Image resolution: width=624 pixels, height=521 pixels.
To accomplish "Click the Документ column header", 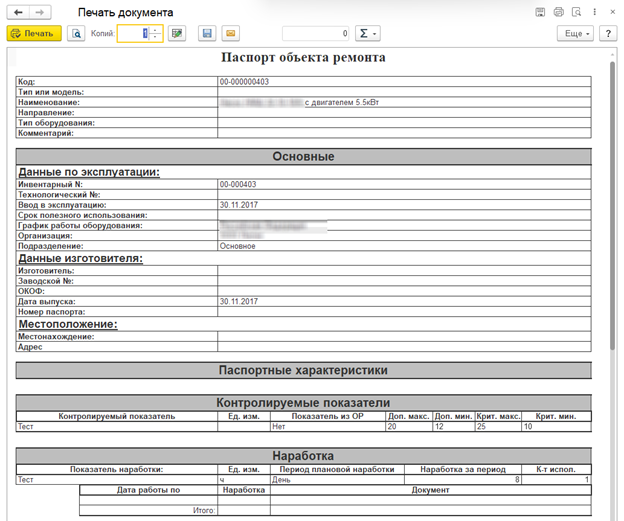I will pos(431,490).
